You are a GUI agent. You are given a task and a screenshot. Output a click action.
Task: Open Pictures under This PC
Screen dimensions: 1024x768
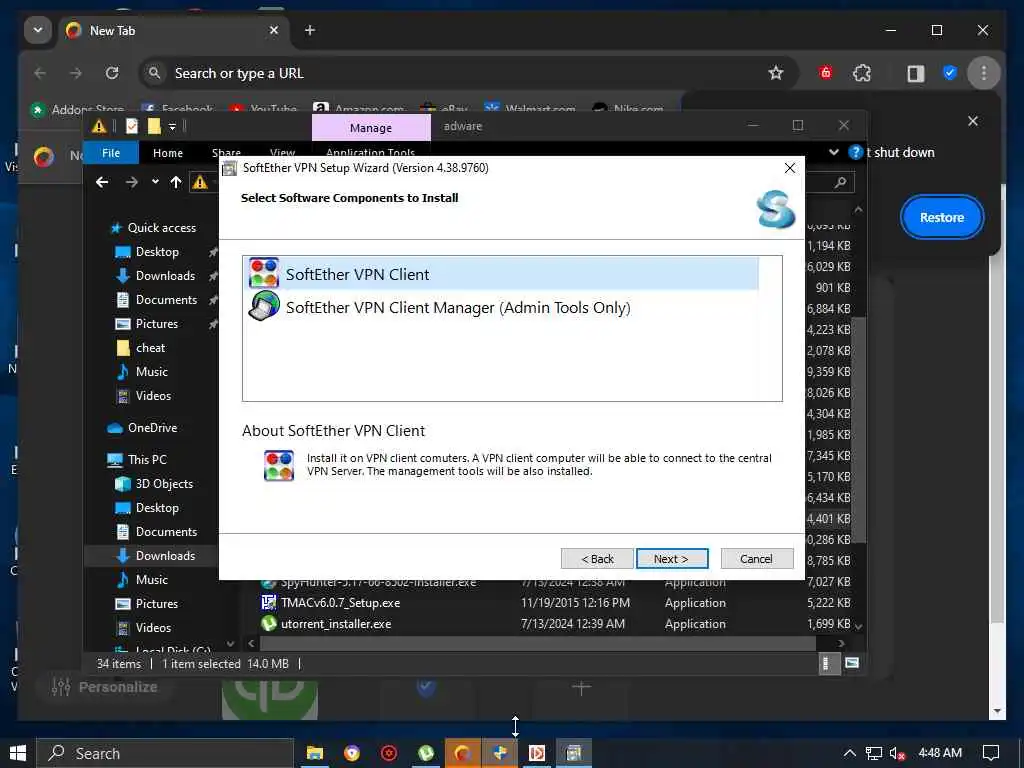pos(157,604)
